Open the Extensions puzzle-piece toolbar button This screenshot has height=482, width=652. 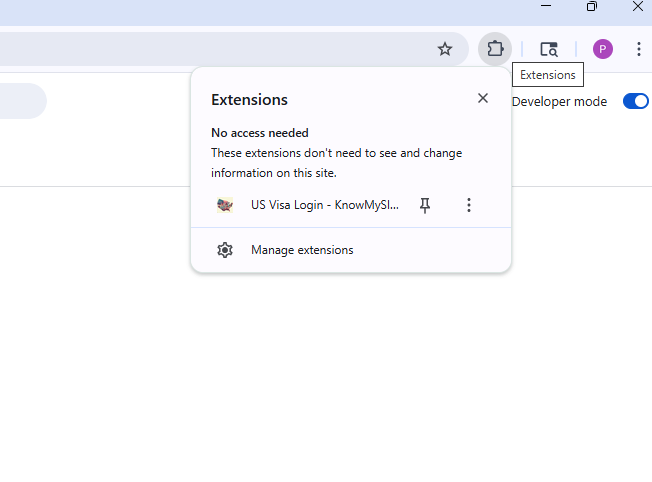point(495,49)
